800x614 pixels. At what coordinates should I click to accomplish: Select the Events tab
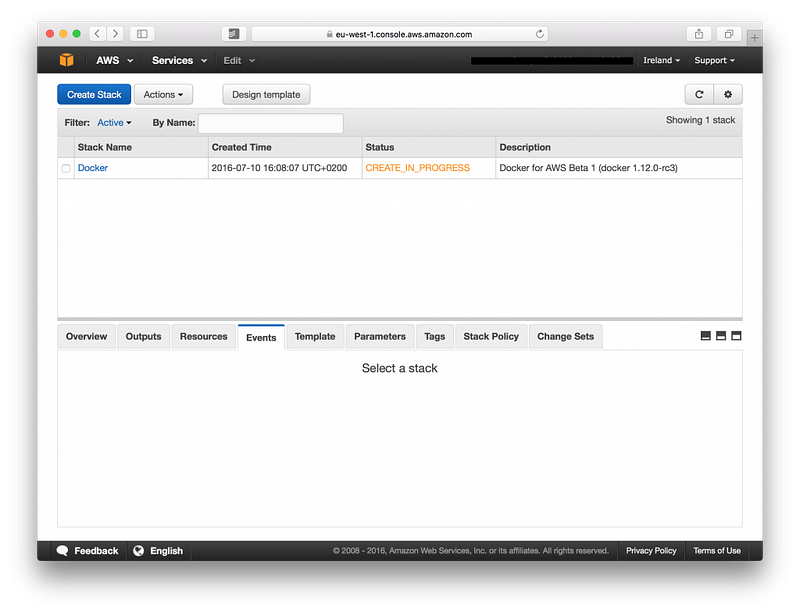[x=261, y=337]
